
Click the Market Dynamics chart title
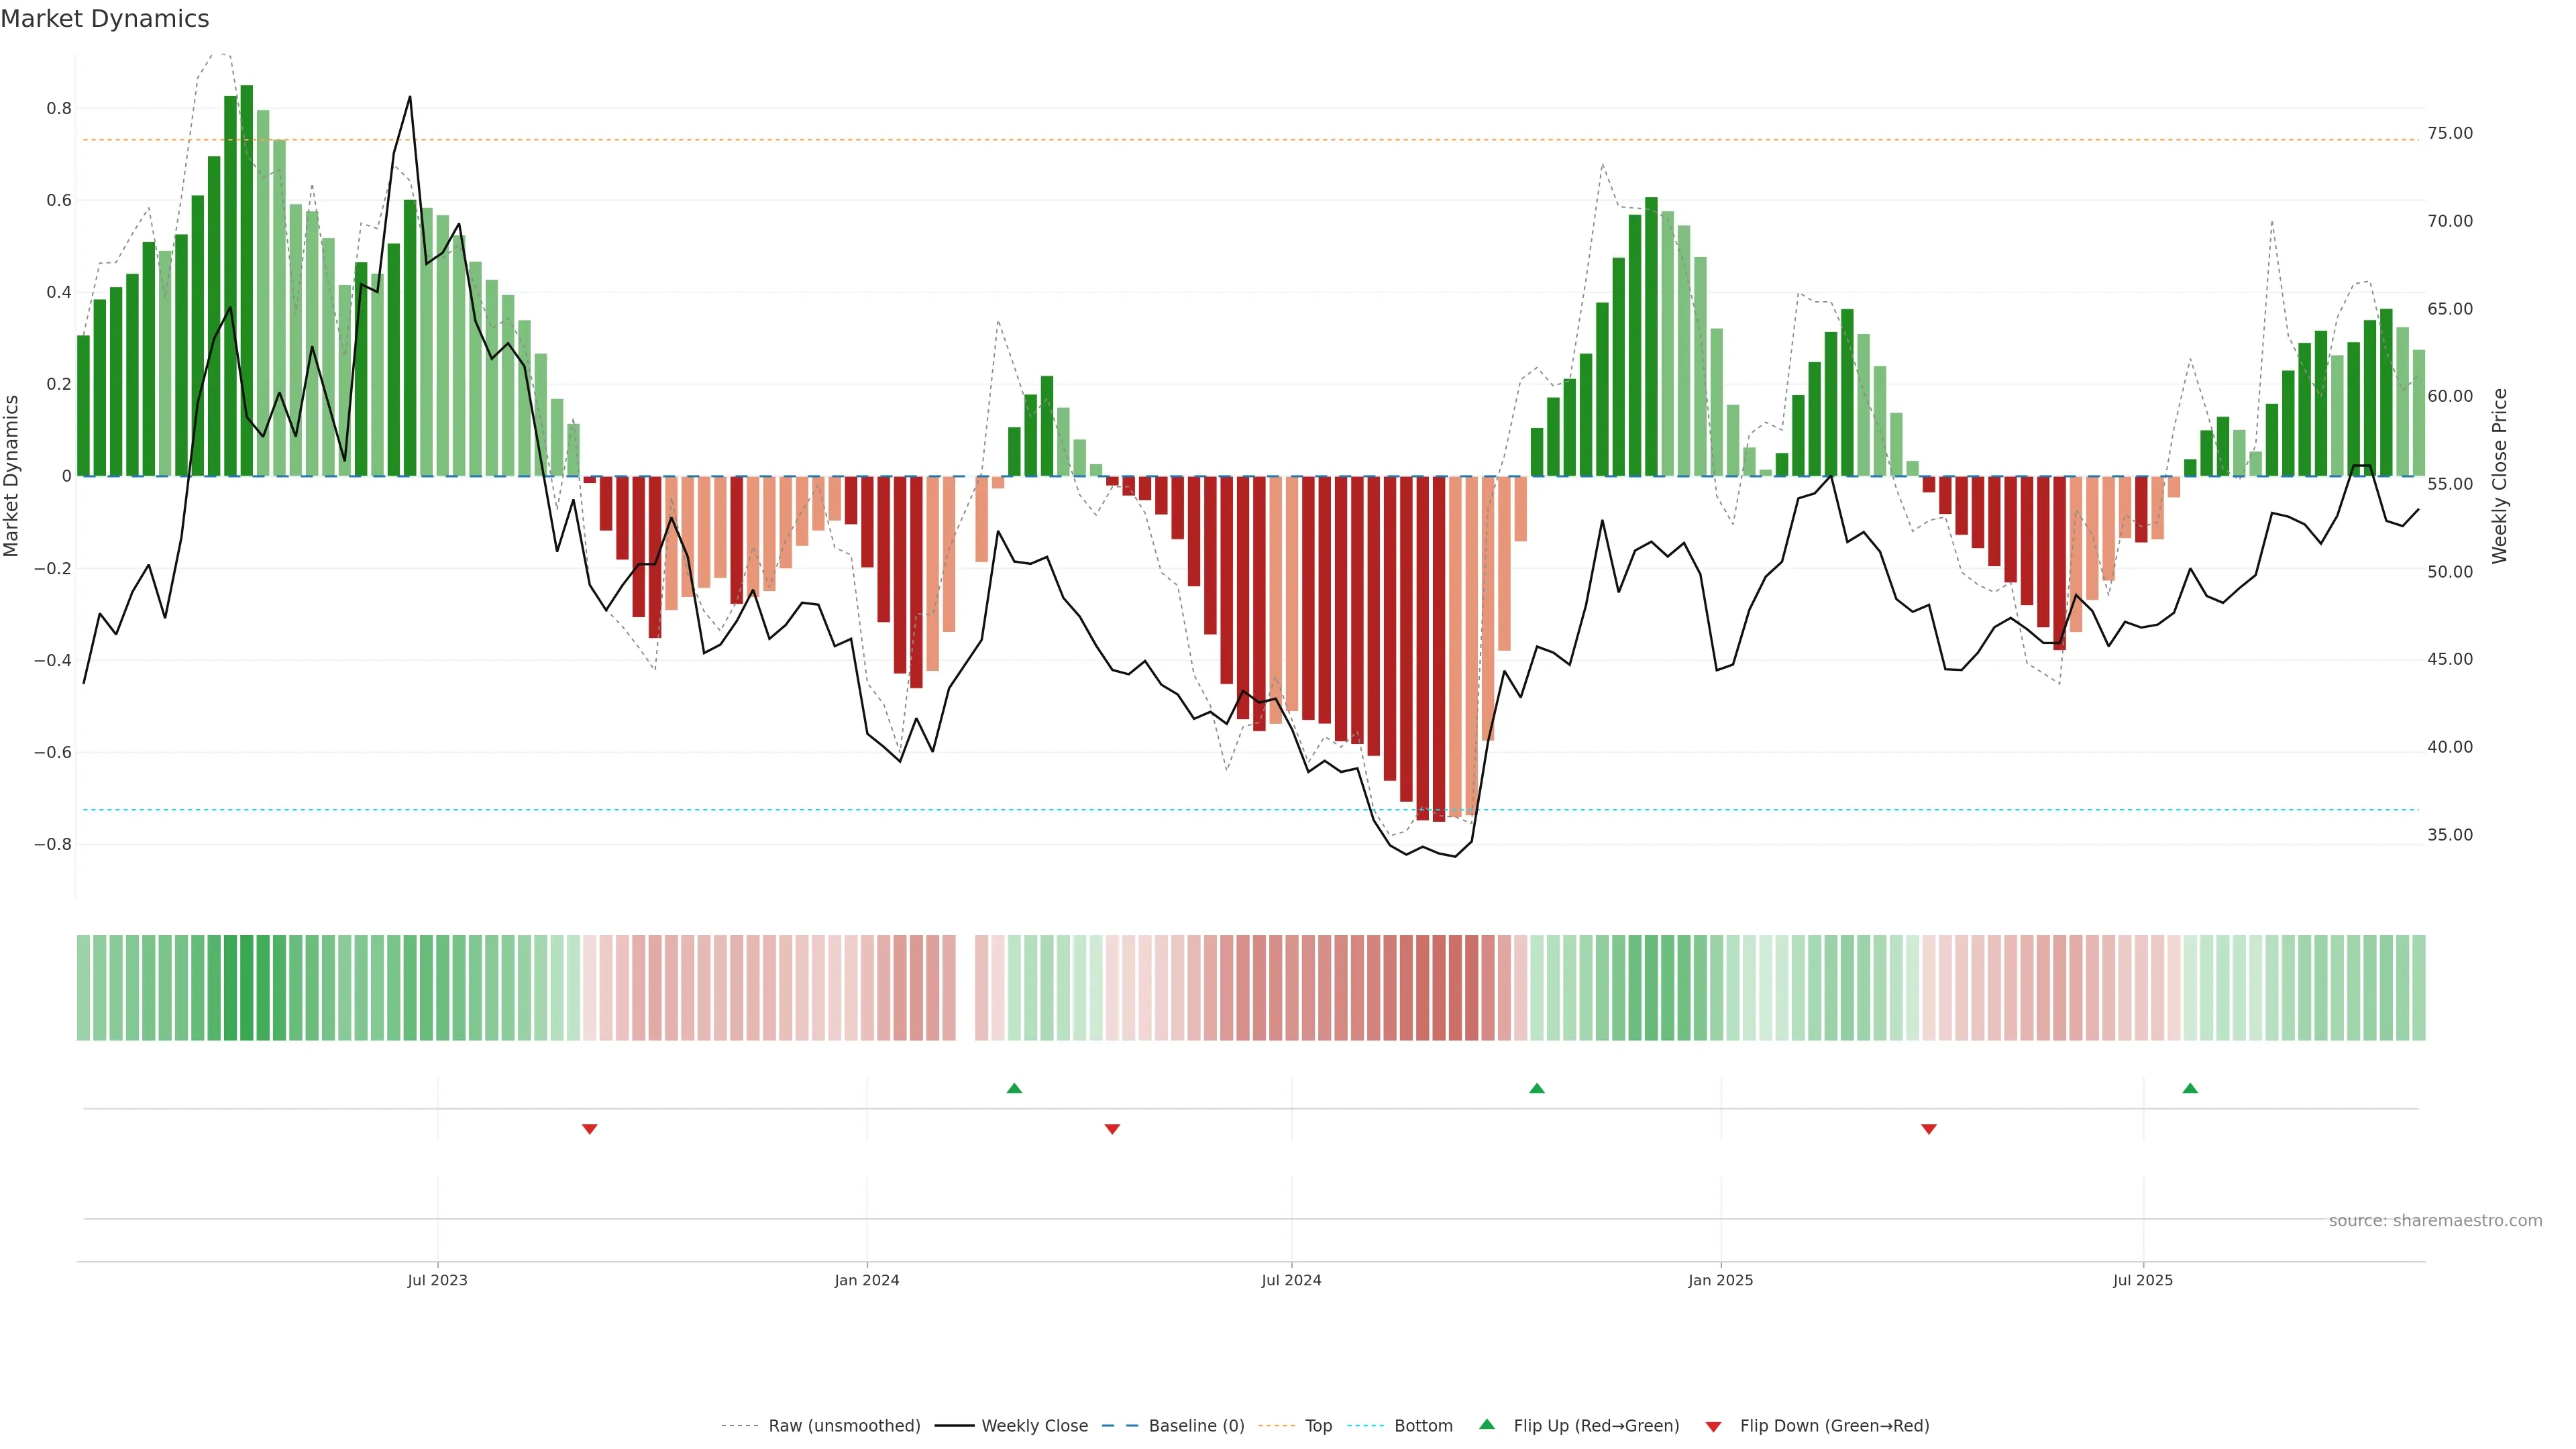click(x=105, y=19)
